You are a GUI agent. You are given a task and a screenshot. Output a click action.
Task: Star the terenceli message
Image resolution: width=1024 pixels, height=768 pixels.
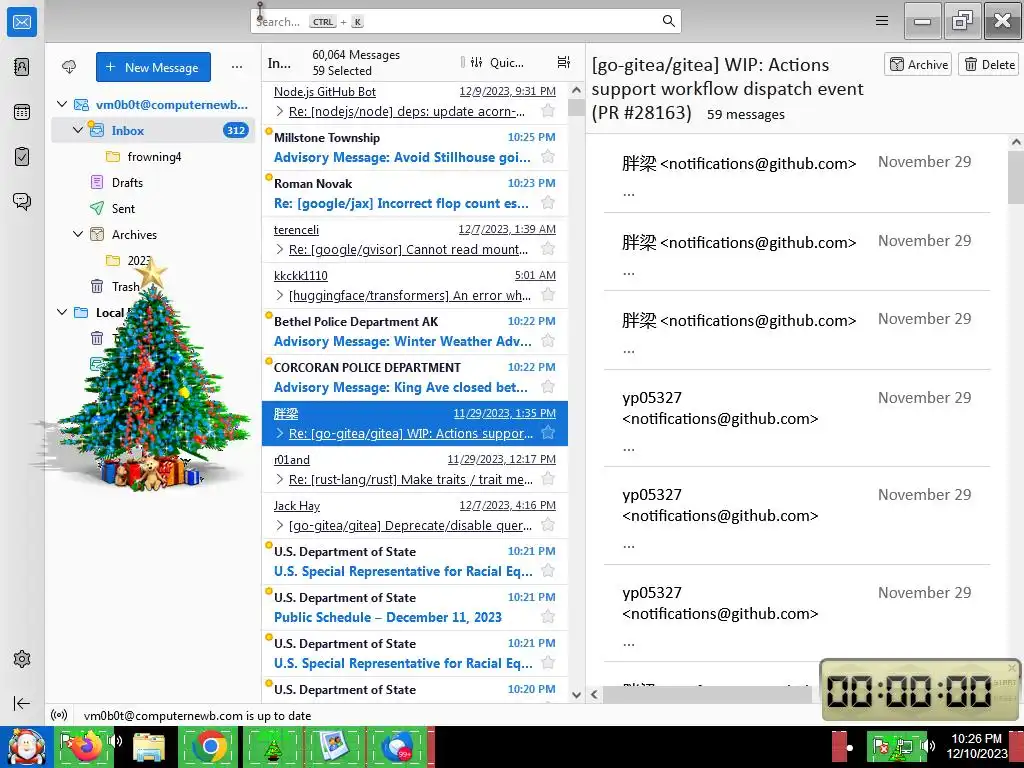pyautogui.click(x=548, y=249)
